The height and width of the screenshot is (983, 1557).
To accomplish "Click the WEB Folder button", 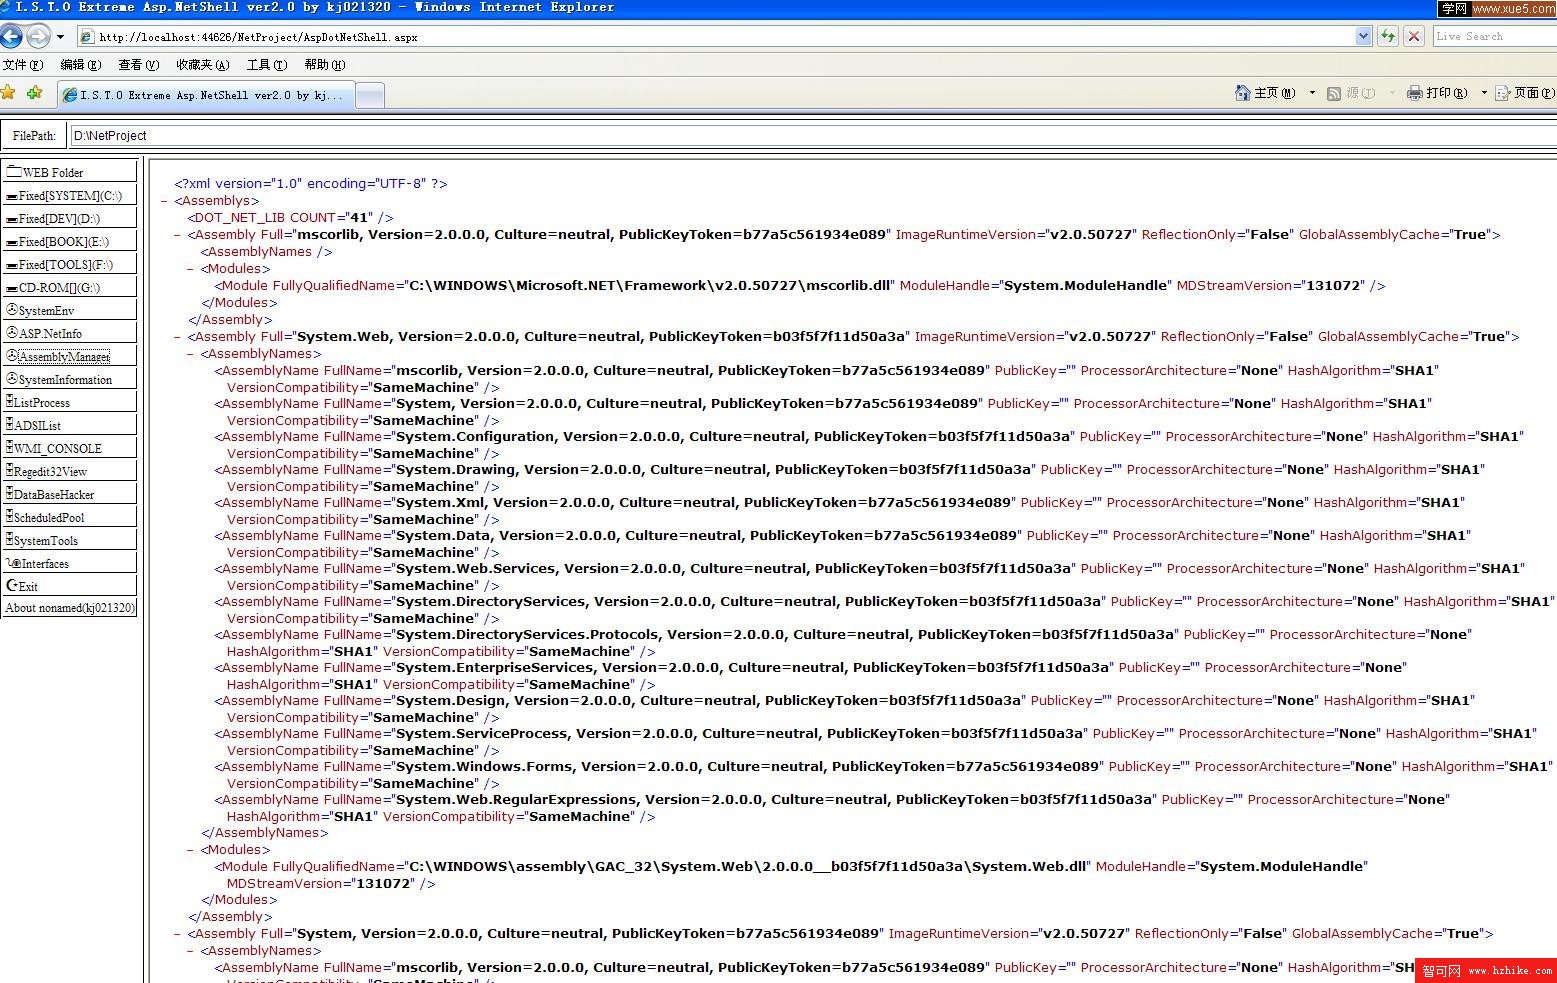I will [70, 172].
